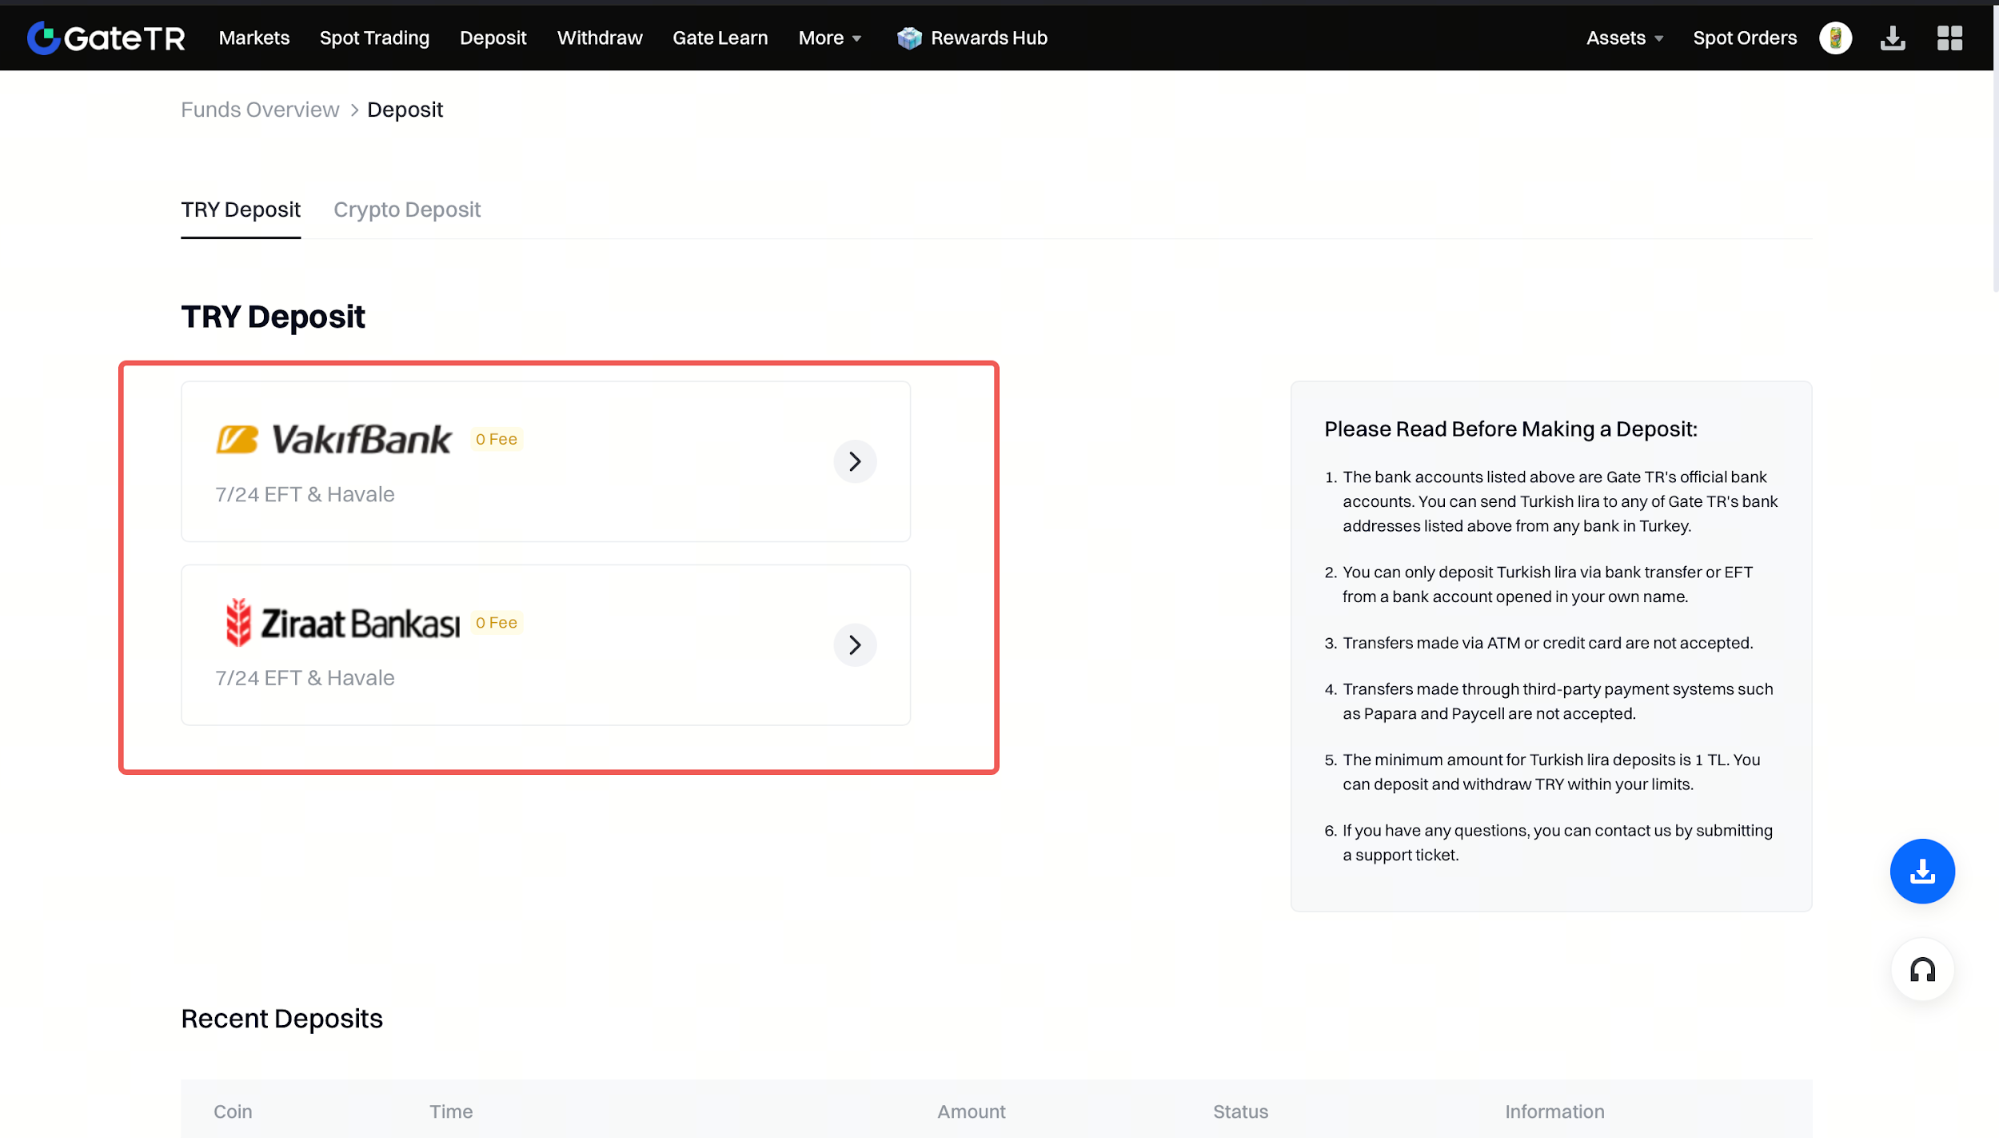1999x1138 pixels.
Task: Open the apps grid icon
Action: tap(1949, 38)
